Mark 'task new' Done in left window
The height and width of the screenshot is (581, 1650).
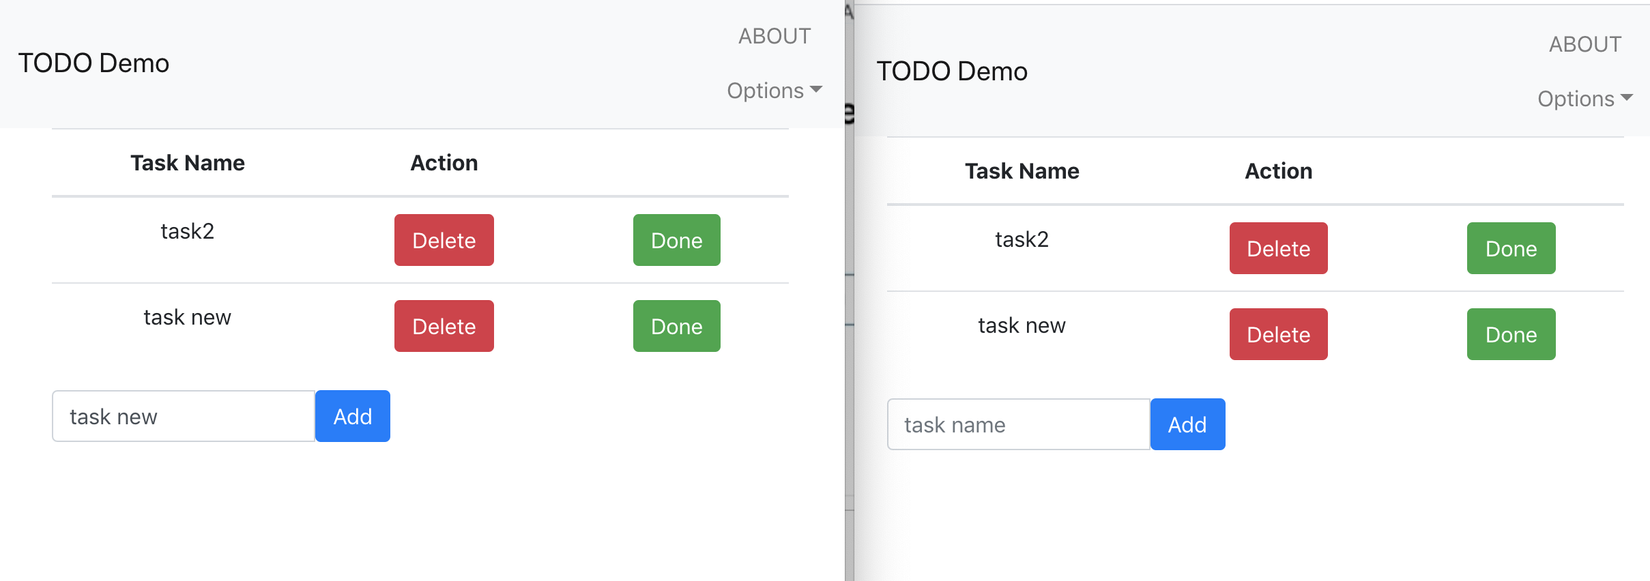coord(676,326)
